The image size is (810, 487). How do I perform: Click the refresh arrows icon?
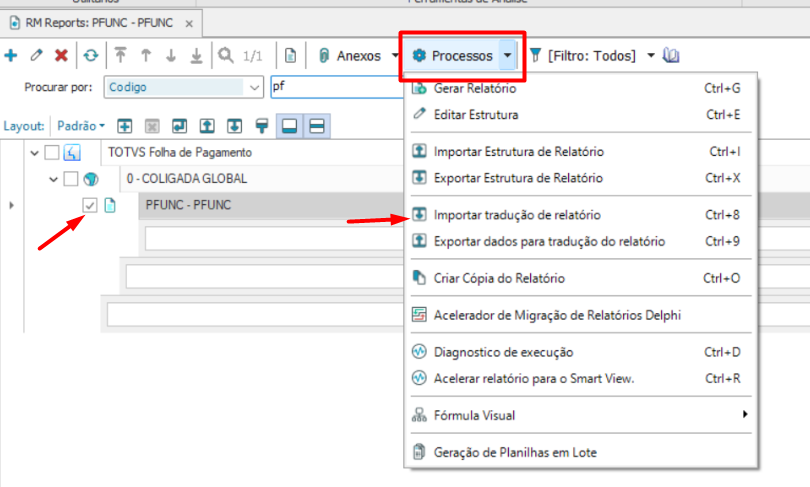91,55
